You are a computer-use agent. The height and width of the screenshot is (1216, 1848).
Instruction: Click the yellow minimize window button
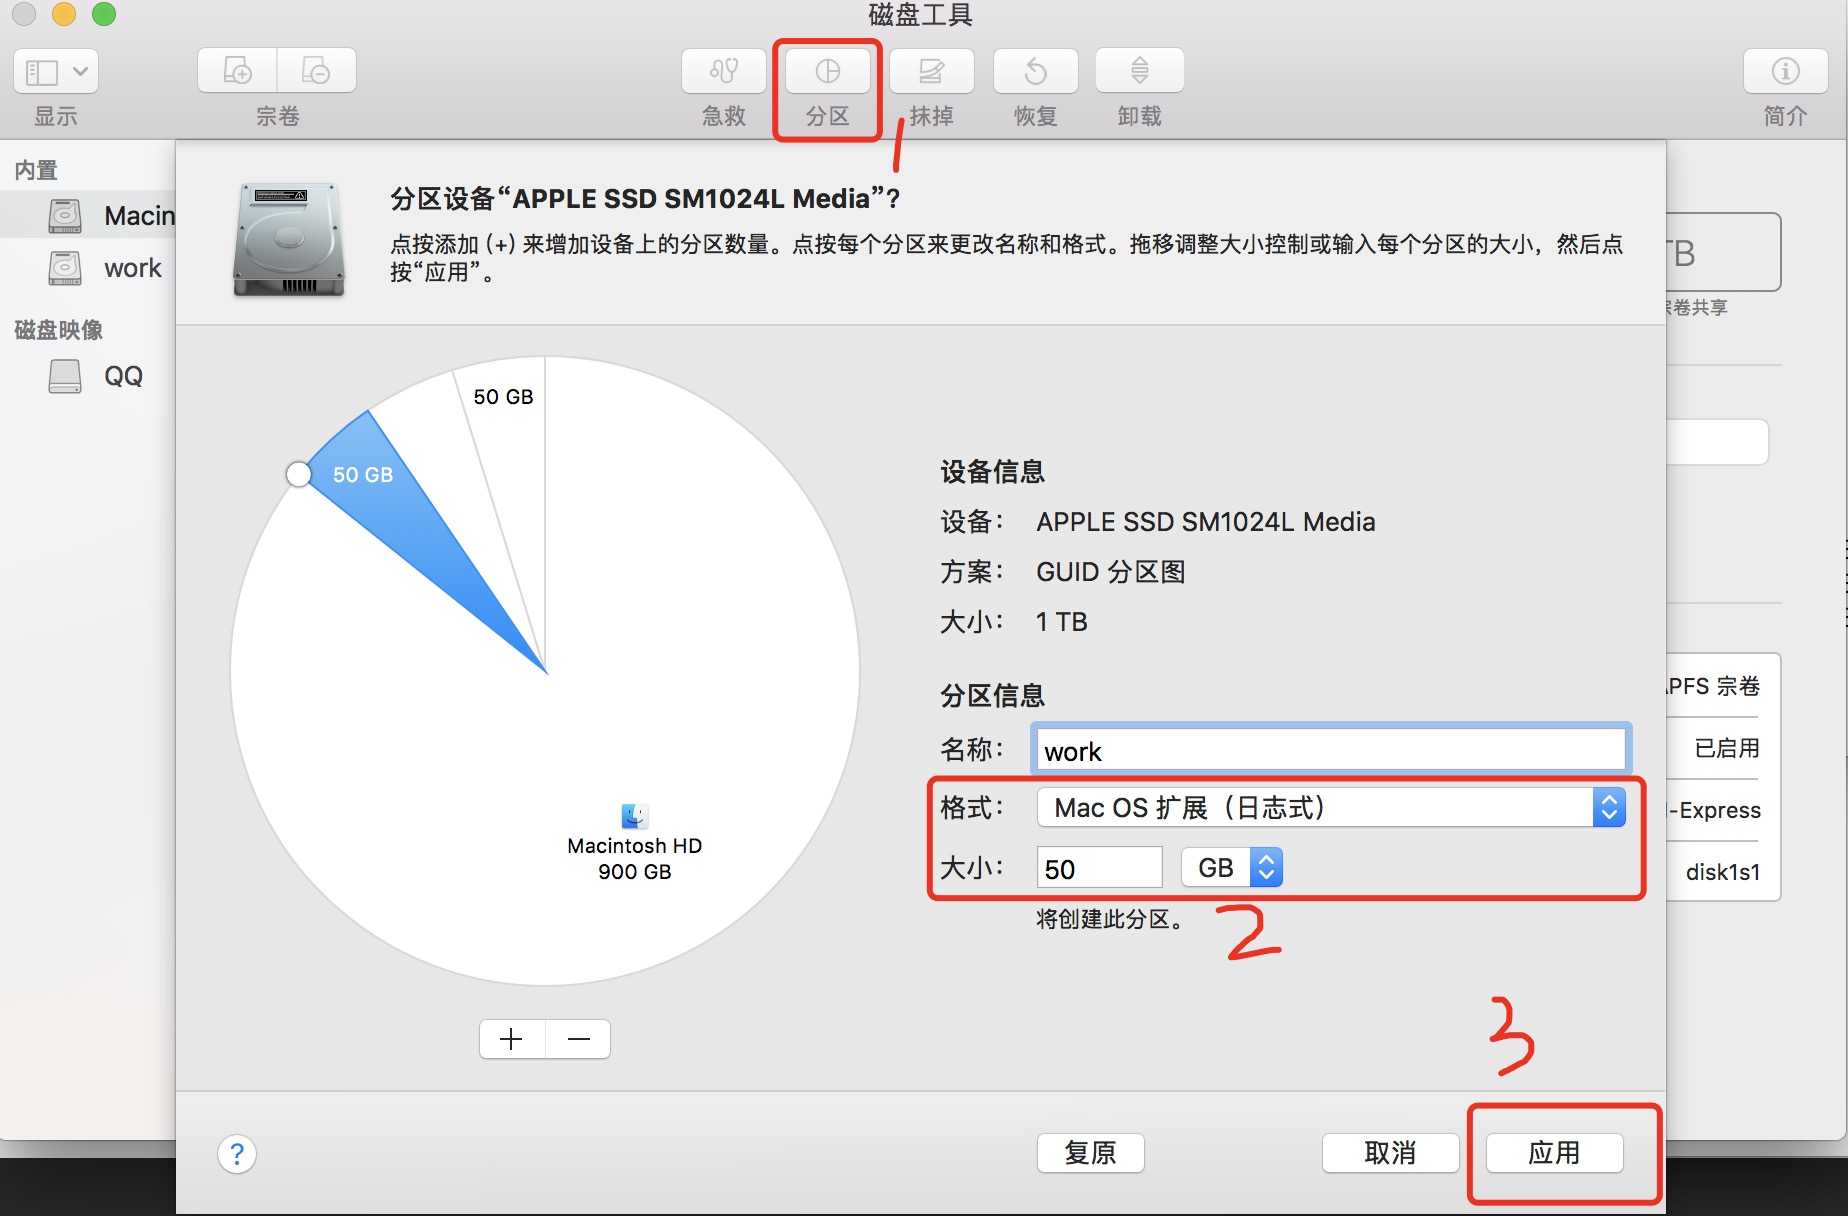tap(64, 14)
